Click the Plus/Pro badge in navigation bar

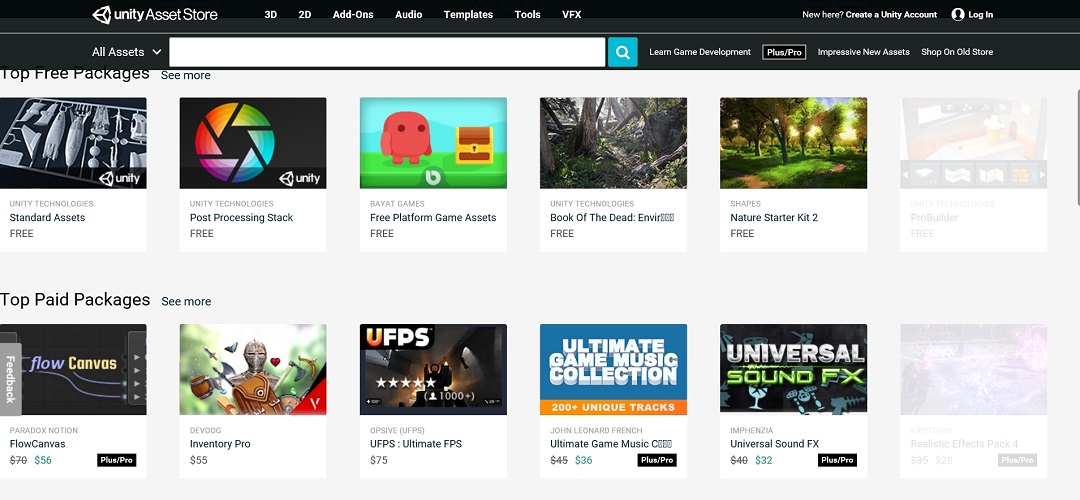pos(784,52)
